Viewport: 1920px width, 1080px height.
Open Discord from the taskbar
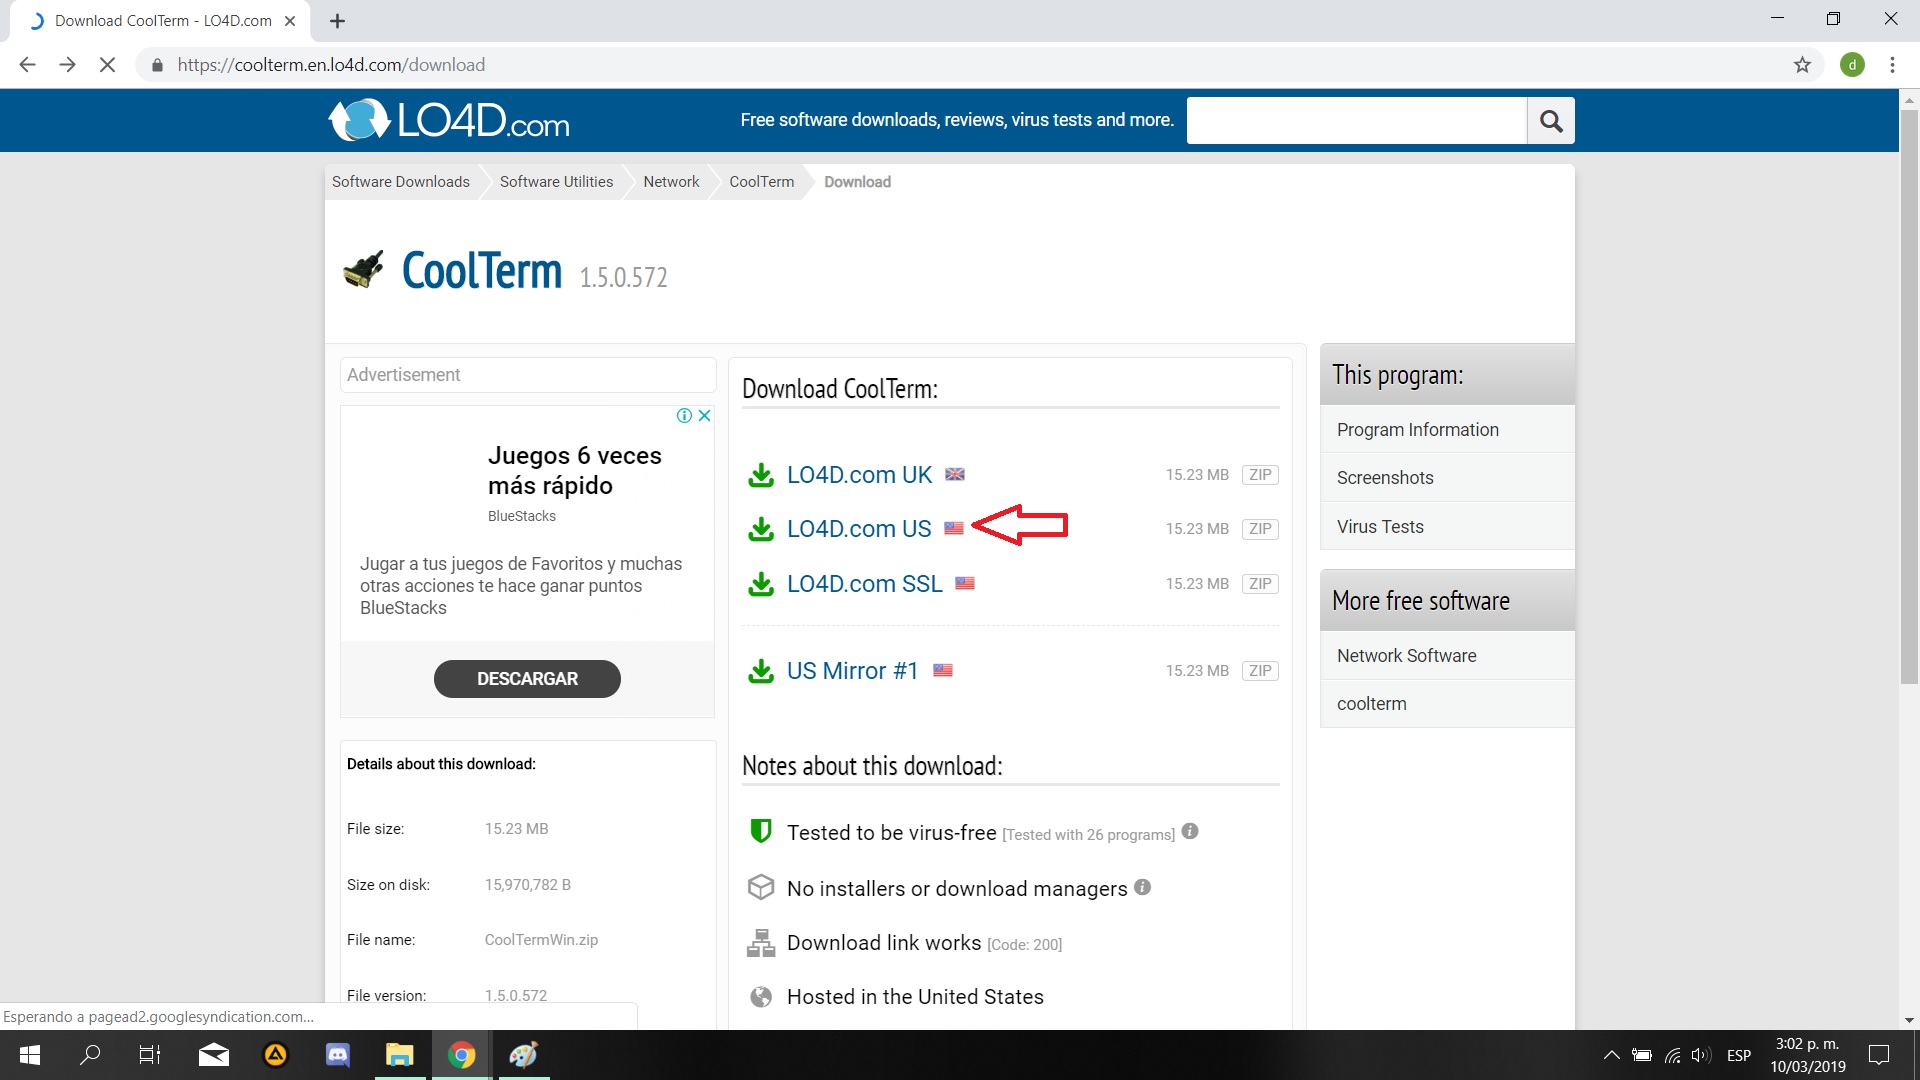[x=338, y=1055]
